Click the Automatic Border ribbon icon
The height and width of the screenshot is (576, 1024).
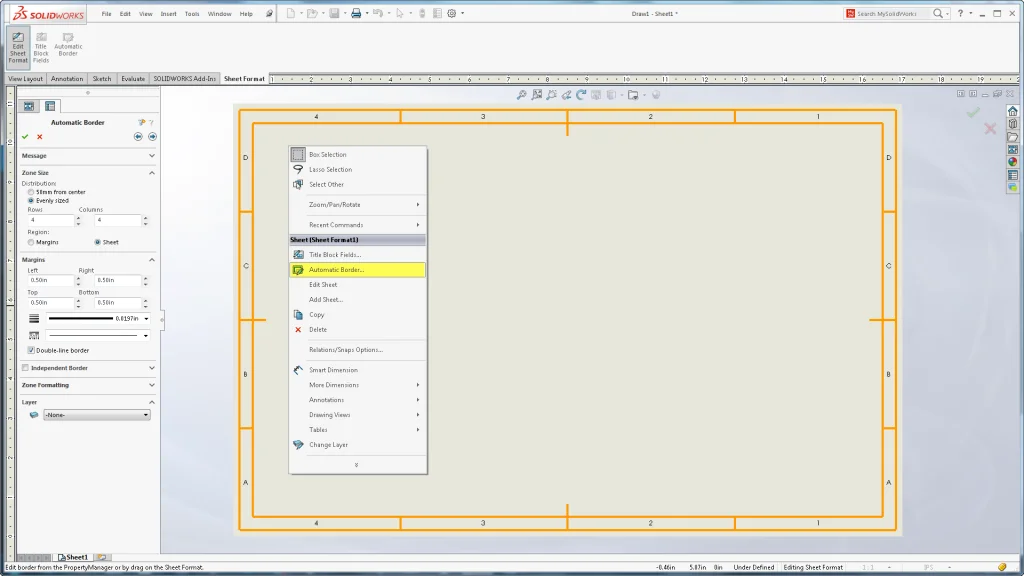pyautogui.click(x=67, y=44)
